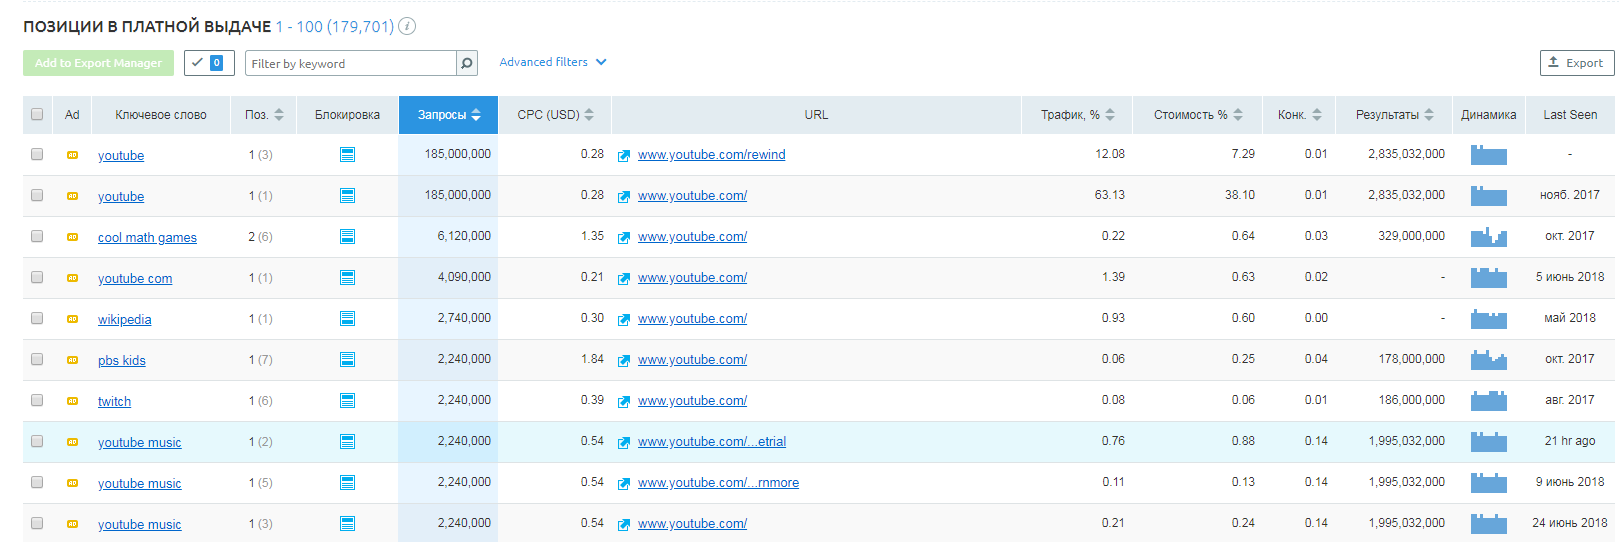Open the ad block icon for the twitch row
1619x542 pixels.
[347, 401]
